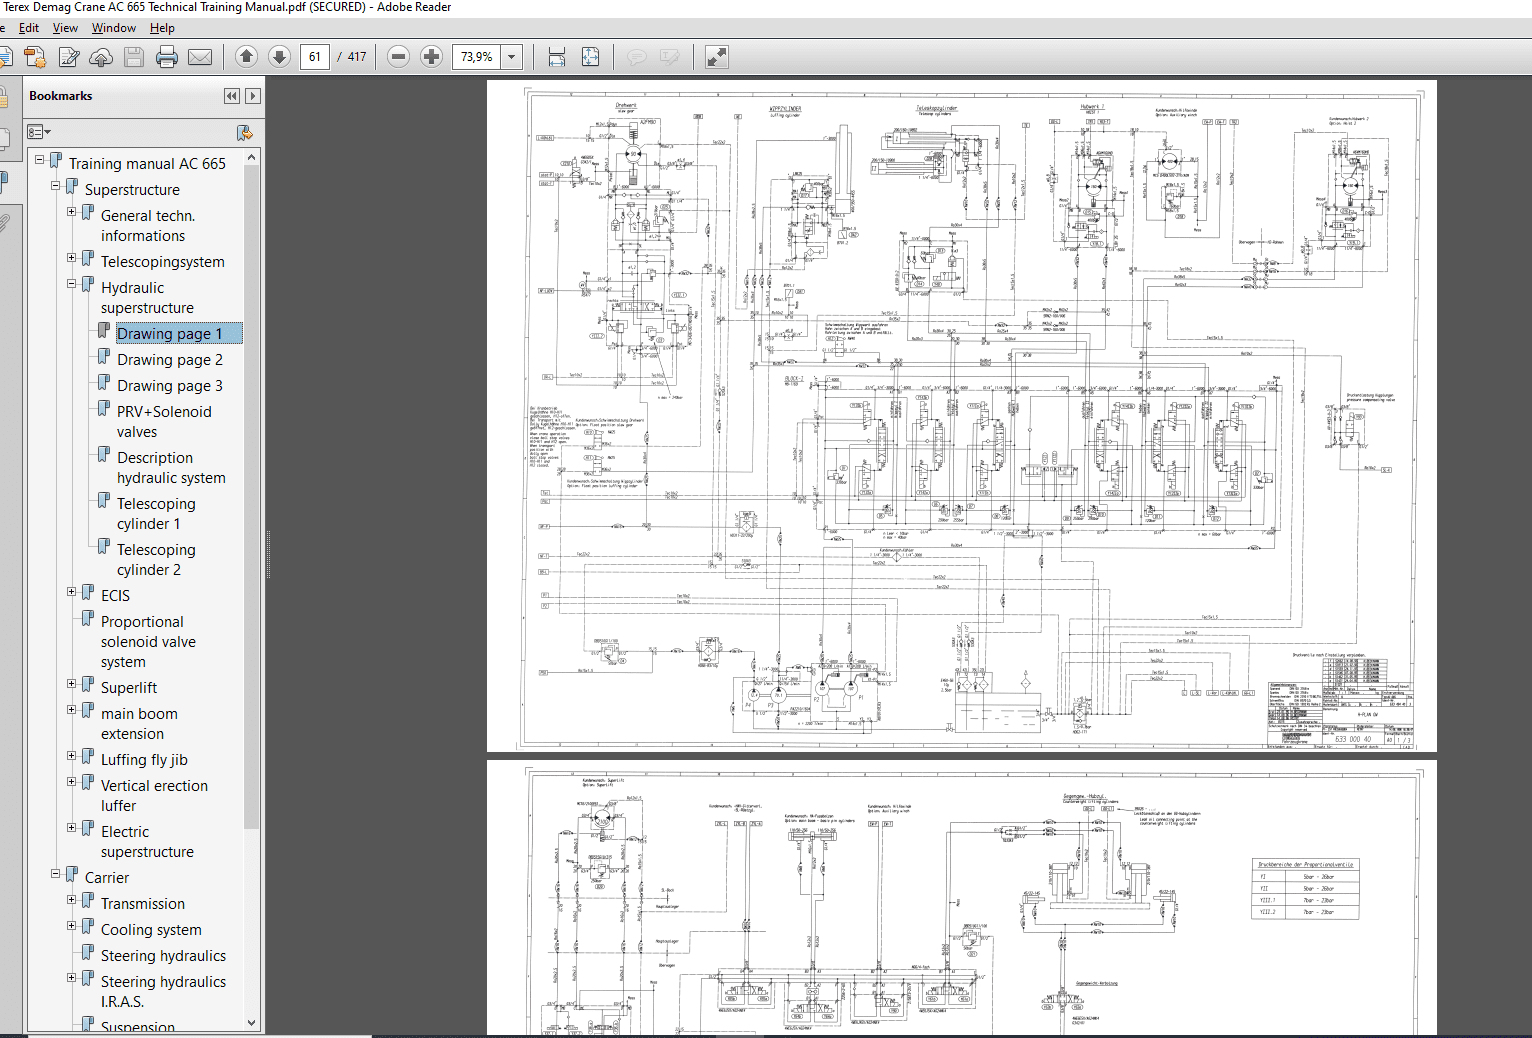
Task: Open the bookmarks options menu
Action: pos(38,132)
